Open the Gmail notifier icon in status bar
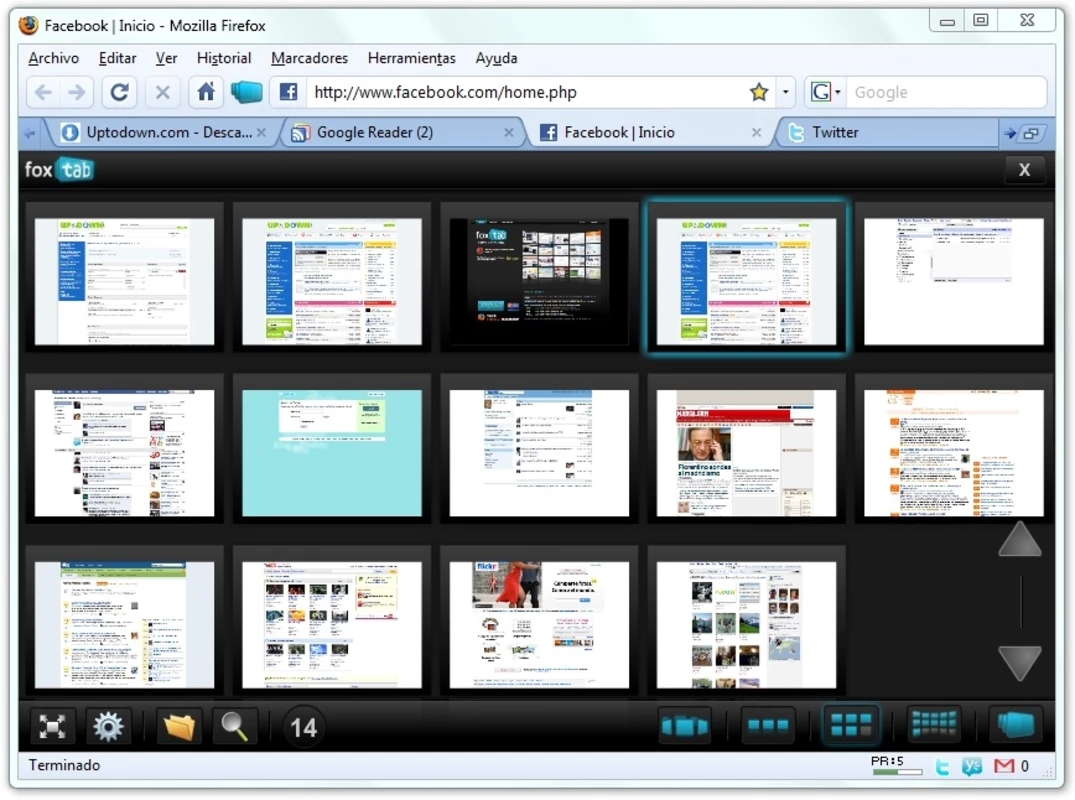 (1003, 766)
